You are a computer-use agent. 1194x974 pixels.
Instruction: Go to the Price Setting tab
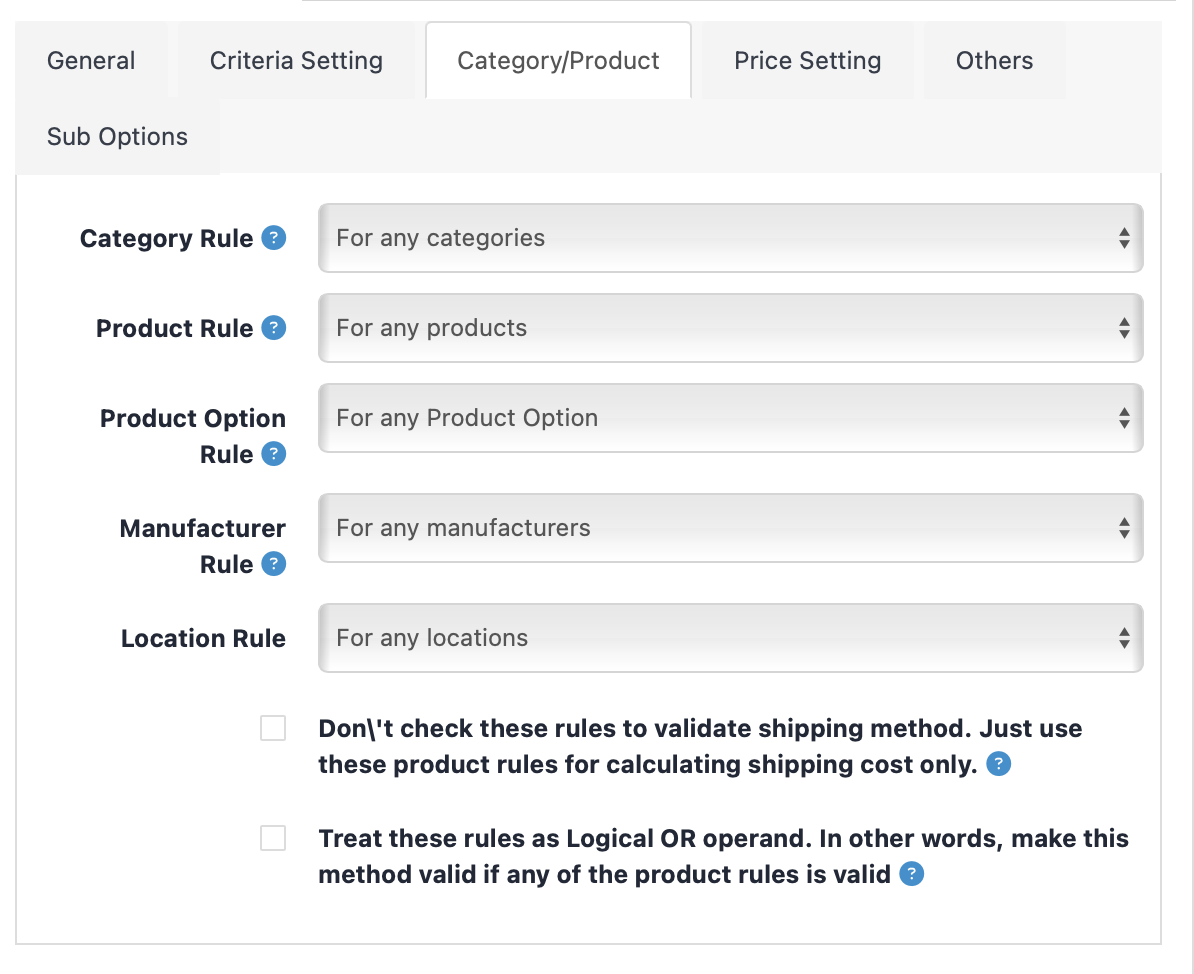(x=807, y=61)
